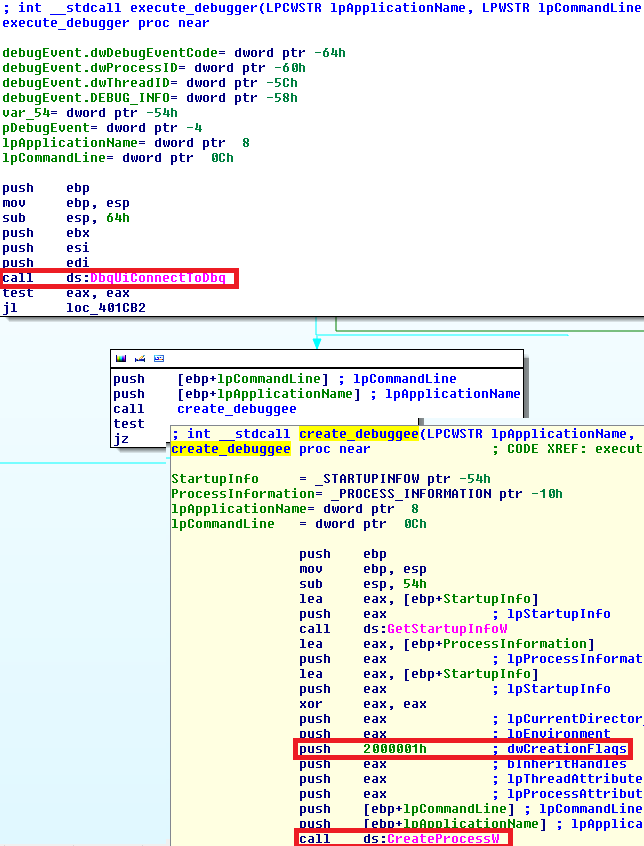Click the sub esp, 64h instruction
The height and width of the screenshot is (846, 644).
[66, 218]
